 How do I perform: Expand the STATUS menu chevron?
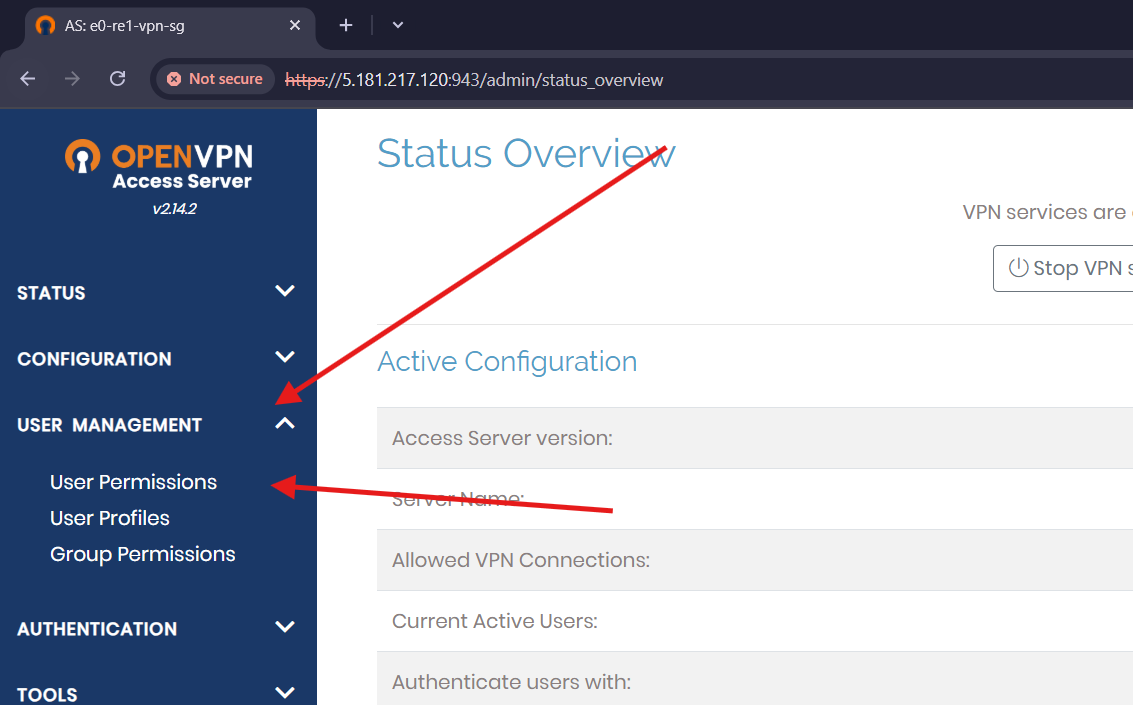pos(285,291)
